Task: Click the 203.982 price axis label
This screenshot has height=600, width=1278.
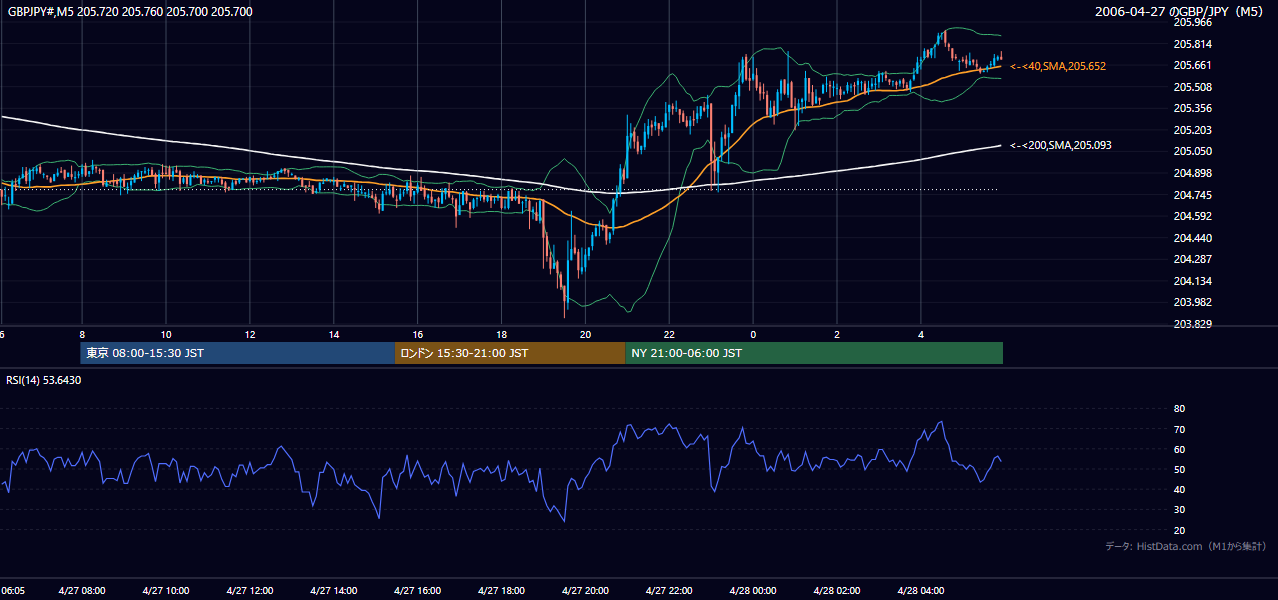Action: tap(1193, 302)
